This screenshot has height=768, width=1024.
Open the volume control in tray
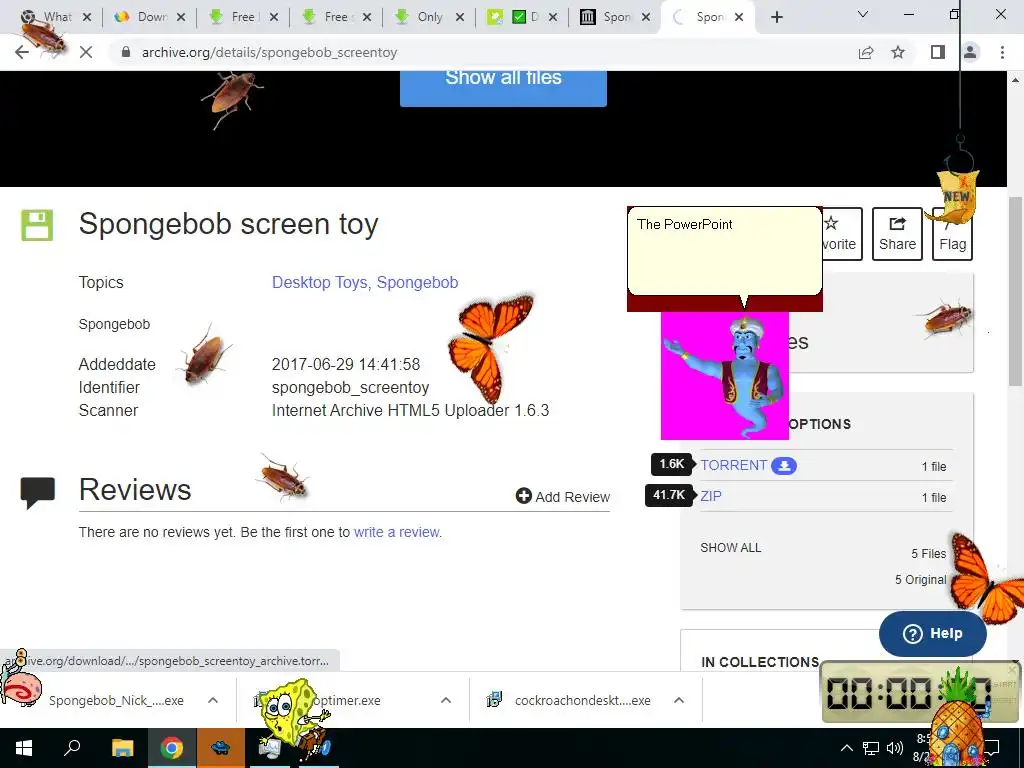coord(895,748)
